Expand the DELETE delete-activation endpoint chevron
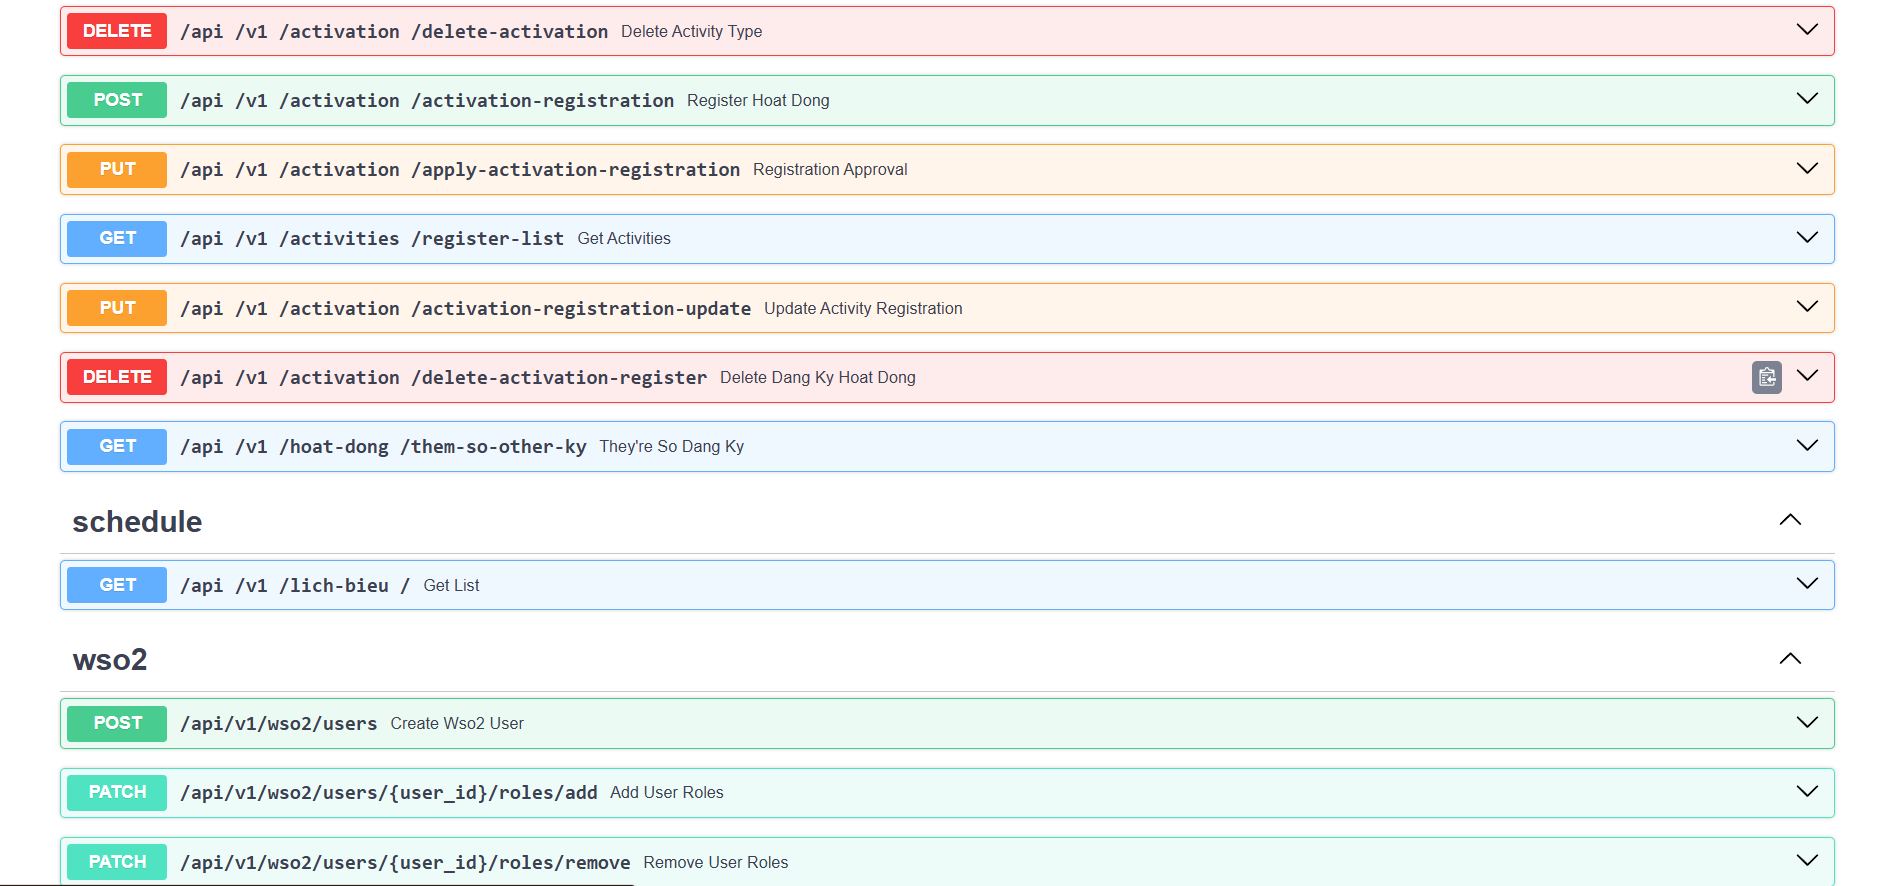This screenshot has width=1896, height=886. (x=1807, y=30)
